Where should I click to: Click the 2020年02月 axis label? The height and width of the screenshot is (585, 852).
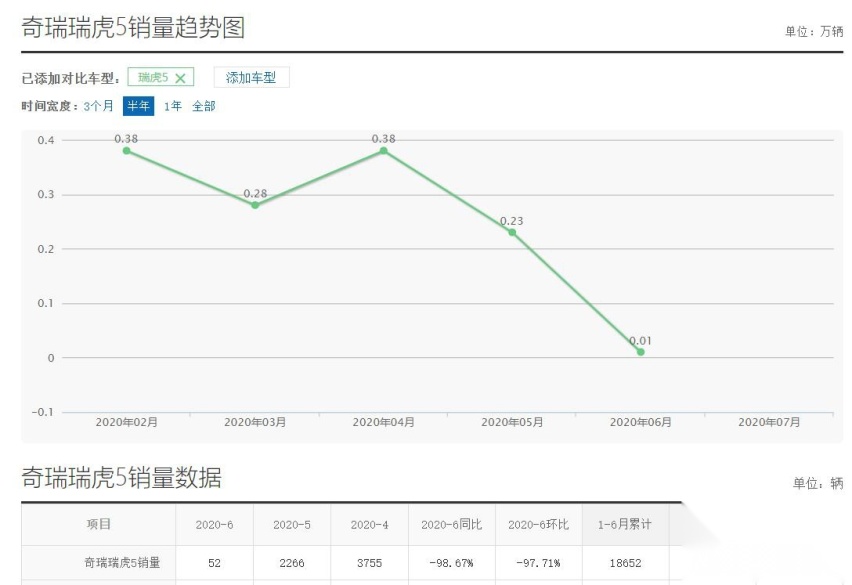(x=127, y=422)
